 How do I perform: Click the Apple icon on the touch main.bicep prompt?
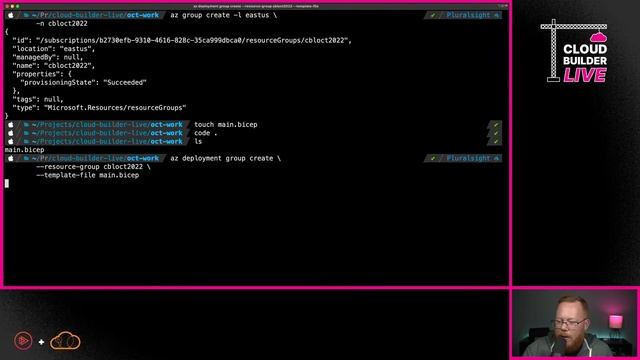(x=11, y=124)
